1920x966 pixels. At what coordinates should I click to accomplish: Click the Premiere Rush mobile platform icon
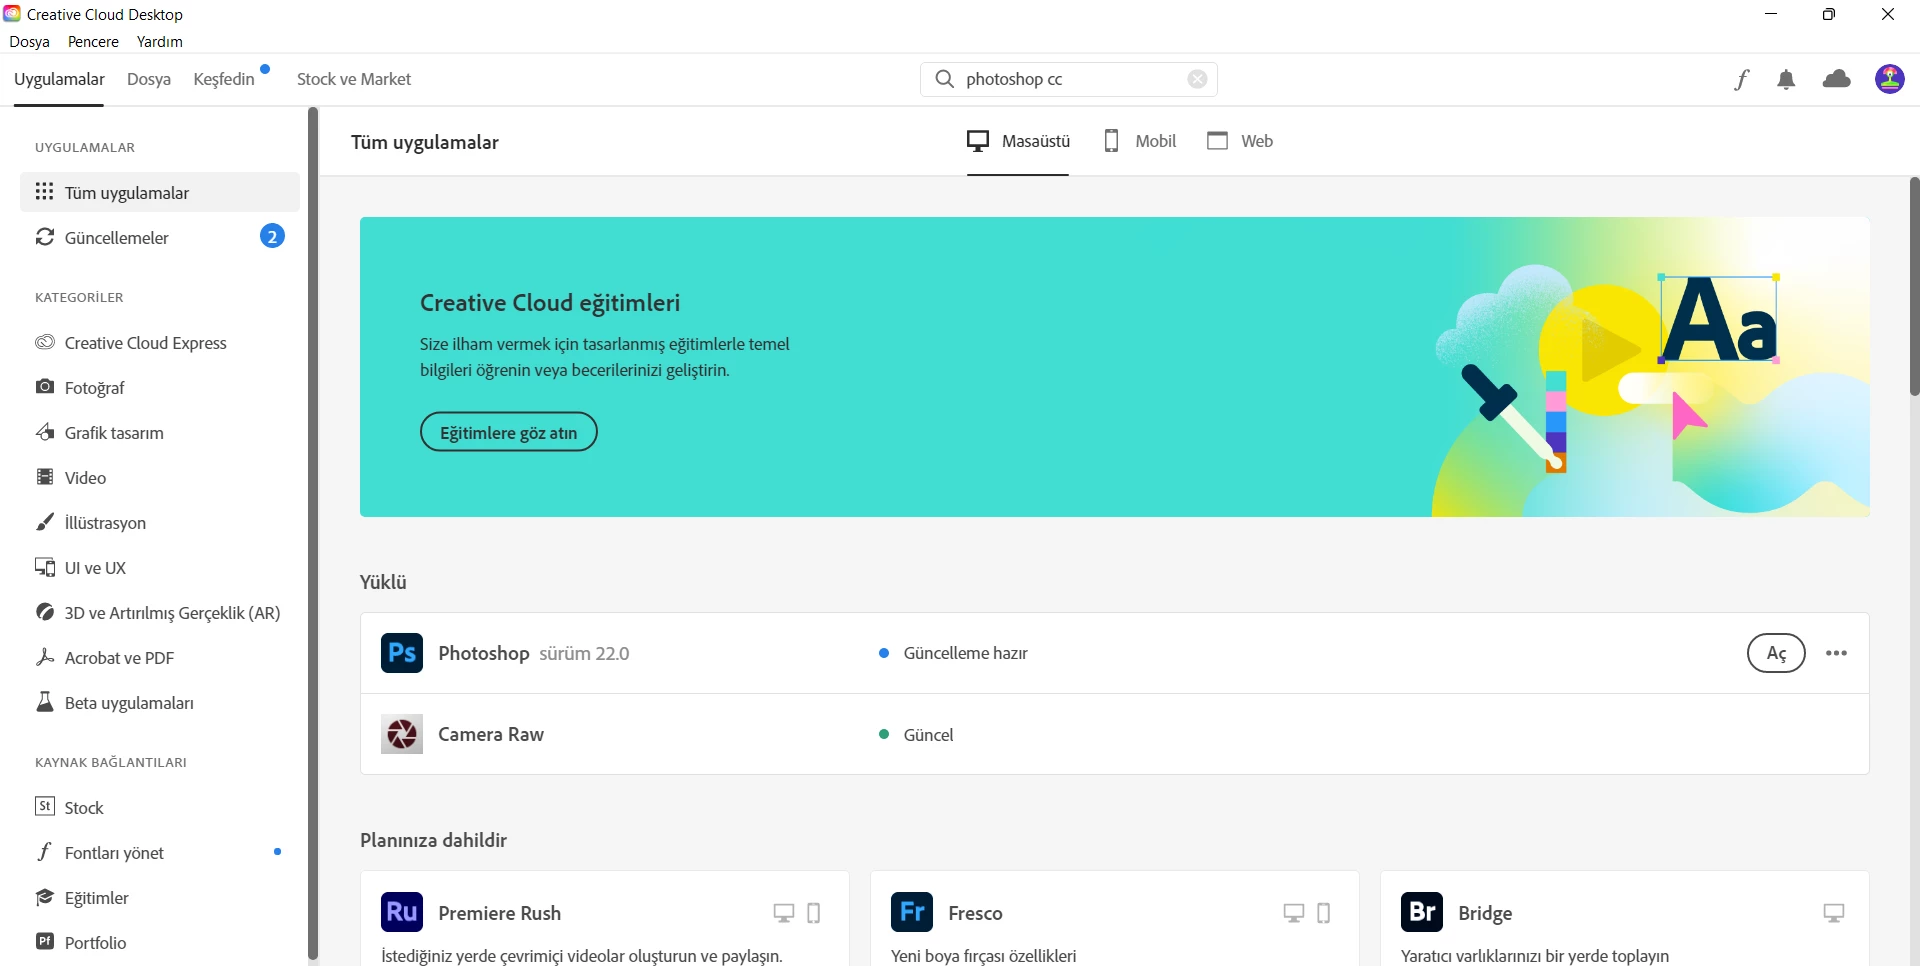tap(814, 913)
